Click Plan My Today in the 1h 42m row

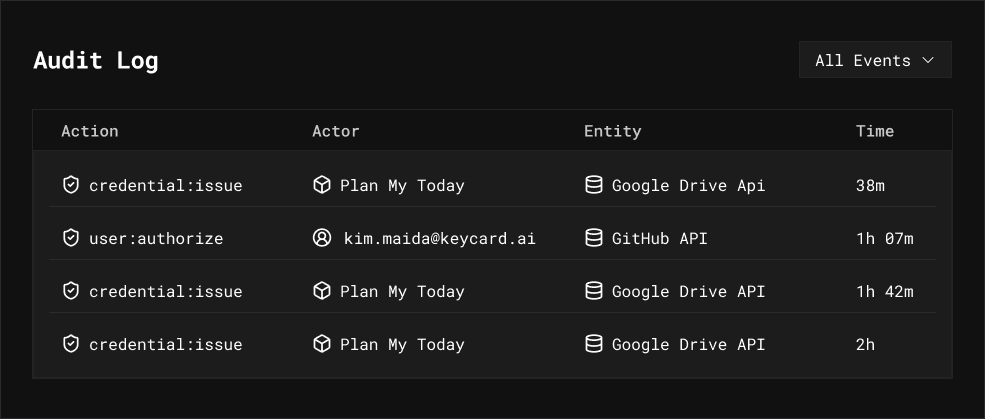pyautogui.click(x=402, y=291)
